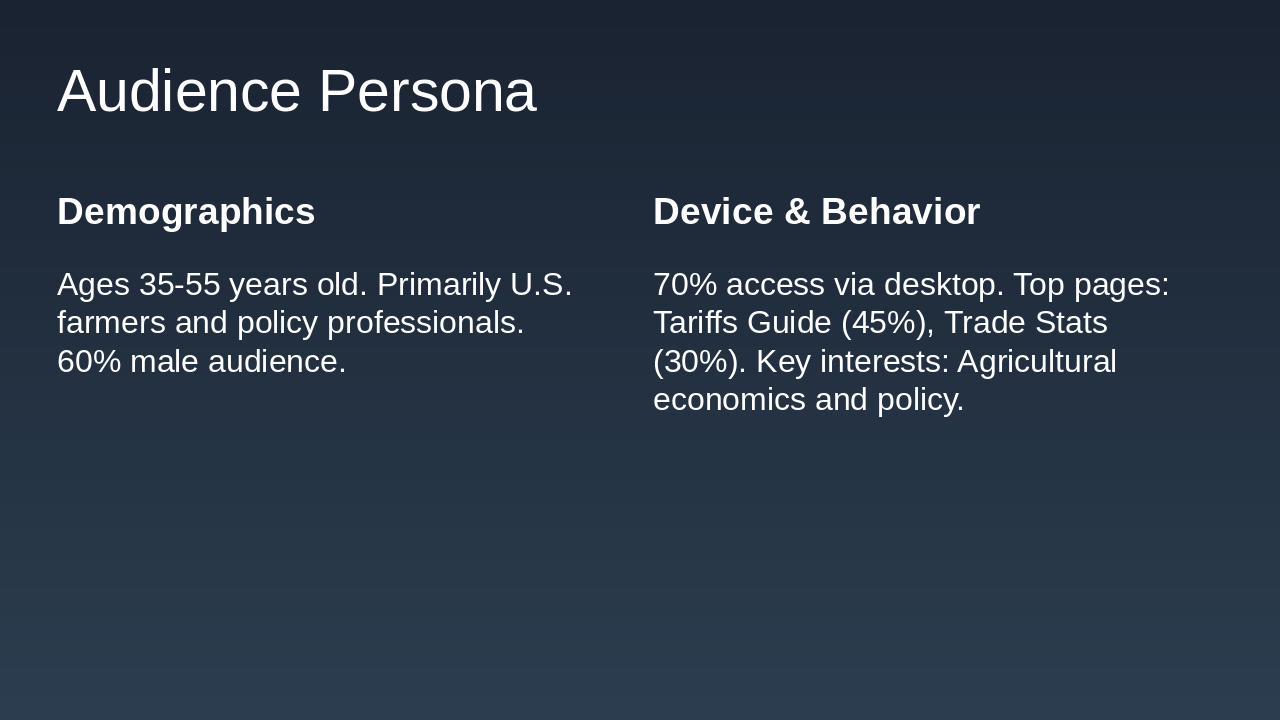Click the 'Device & Behavior' heading
The width and height of the screenshot is (1280, 720).
coord(816,212)
